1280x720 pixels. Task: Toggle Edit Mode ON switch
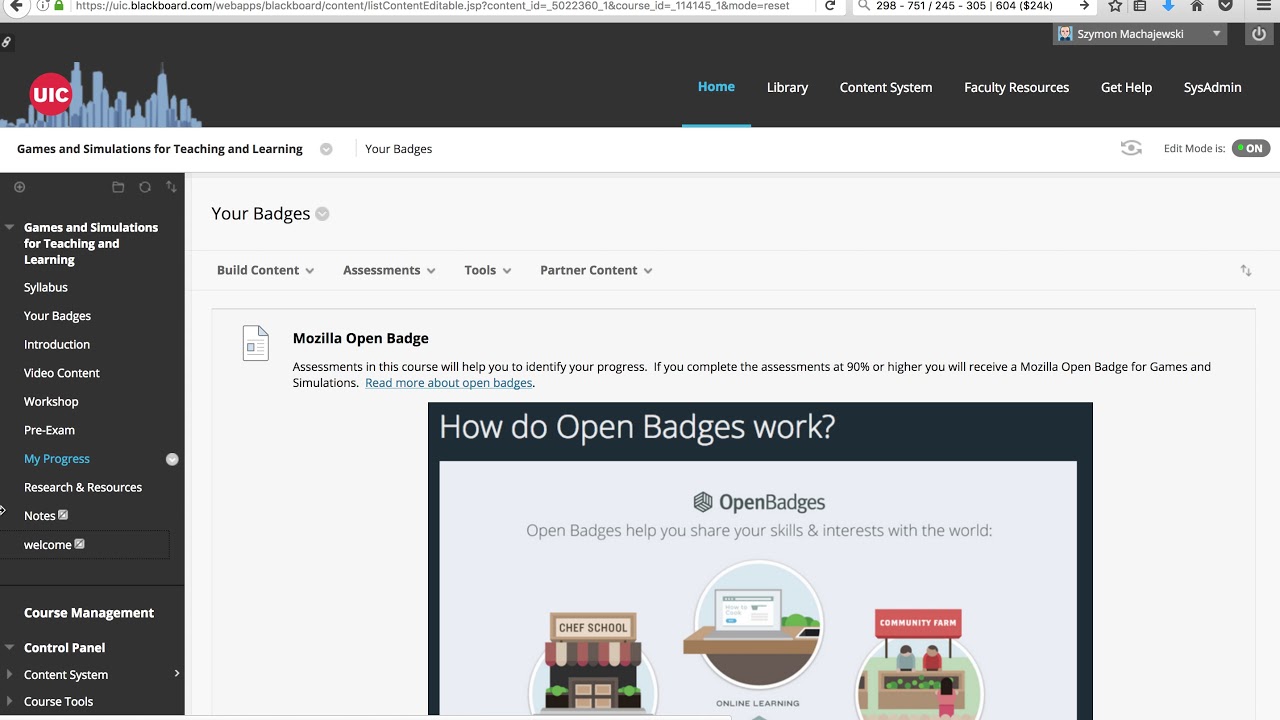coord(1250,148)
